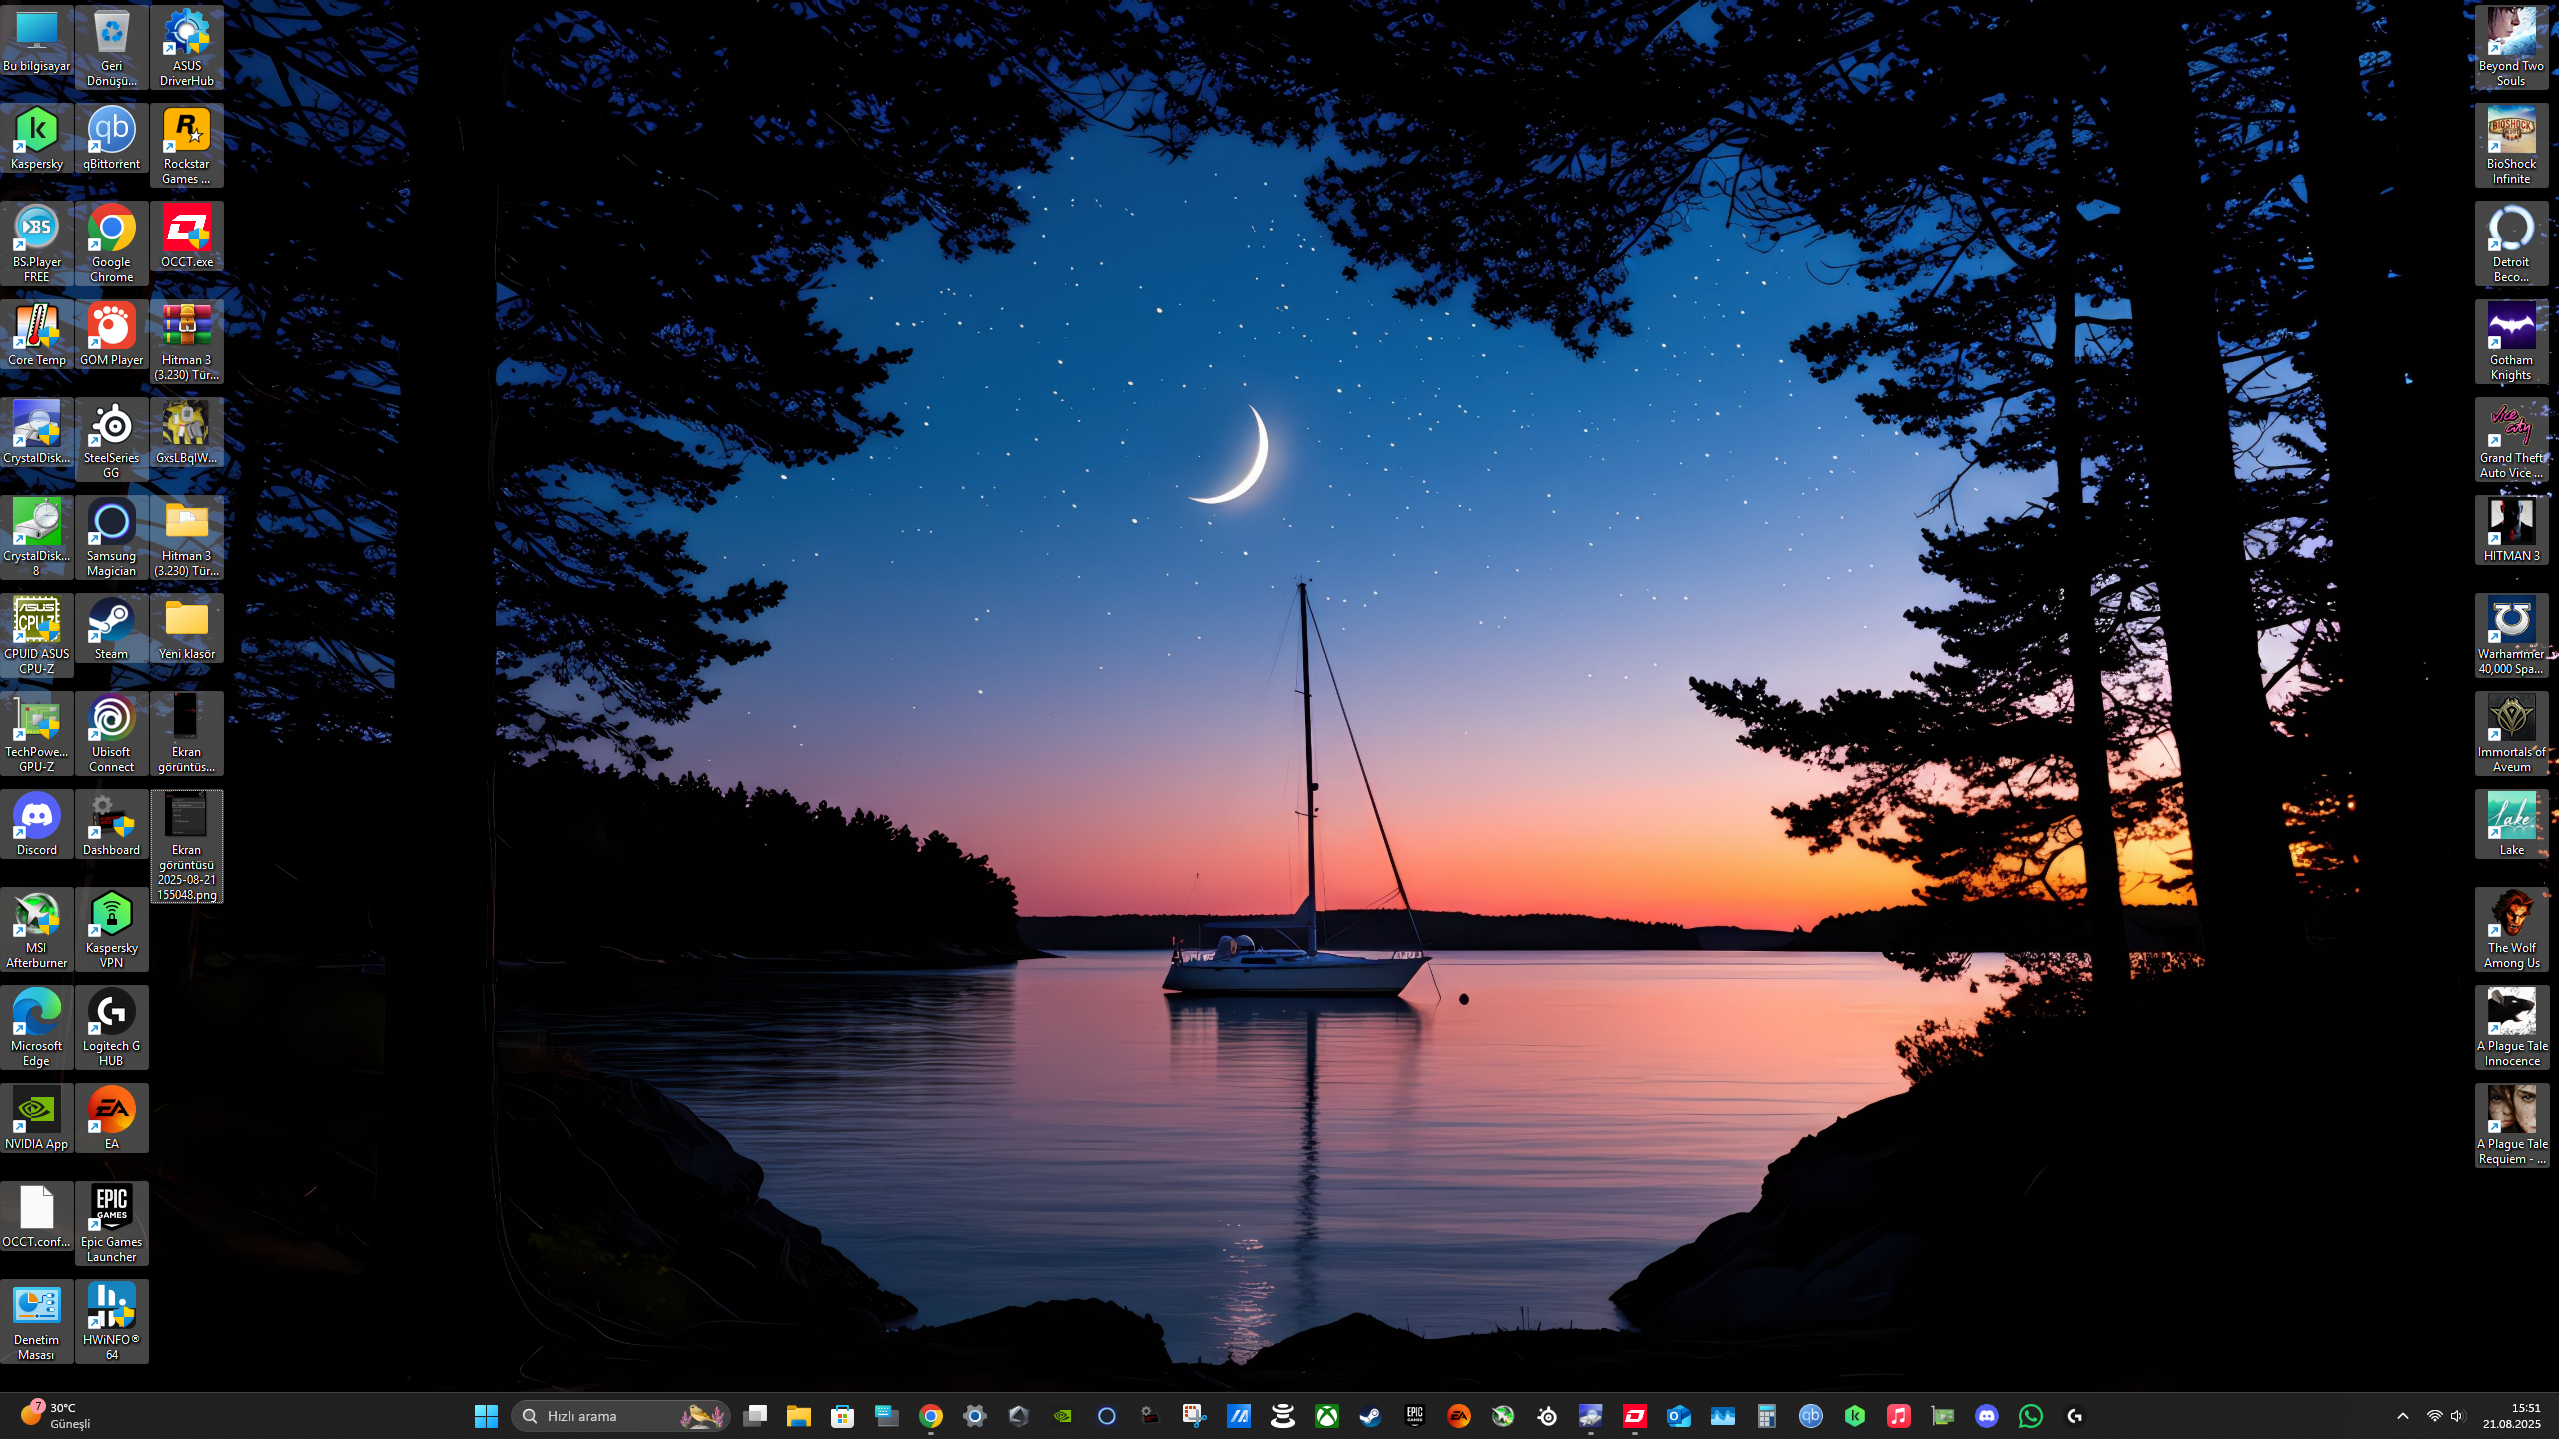Click the Dashboard desktop shortcut
The image size is (2559, 1439).
click(x=111, y=825)
